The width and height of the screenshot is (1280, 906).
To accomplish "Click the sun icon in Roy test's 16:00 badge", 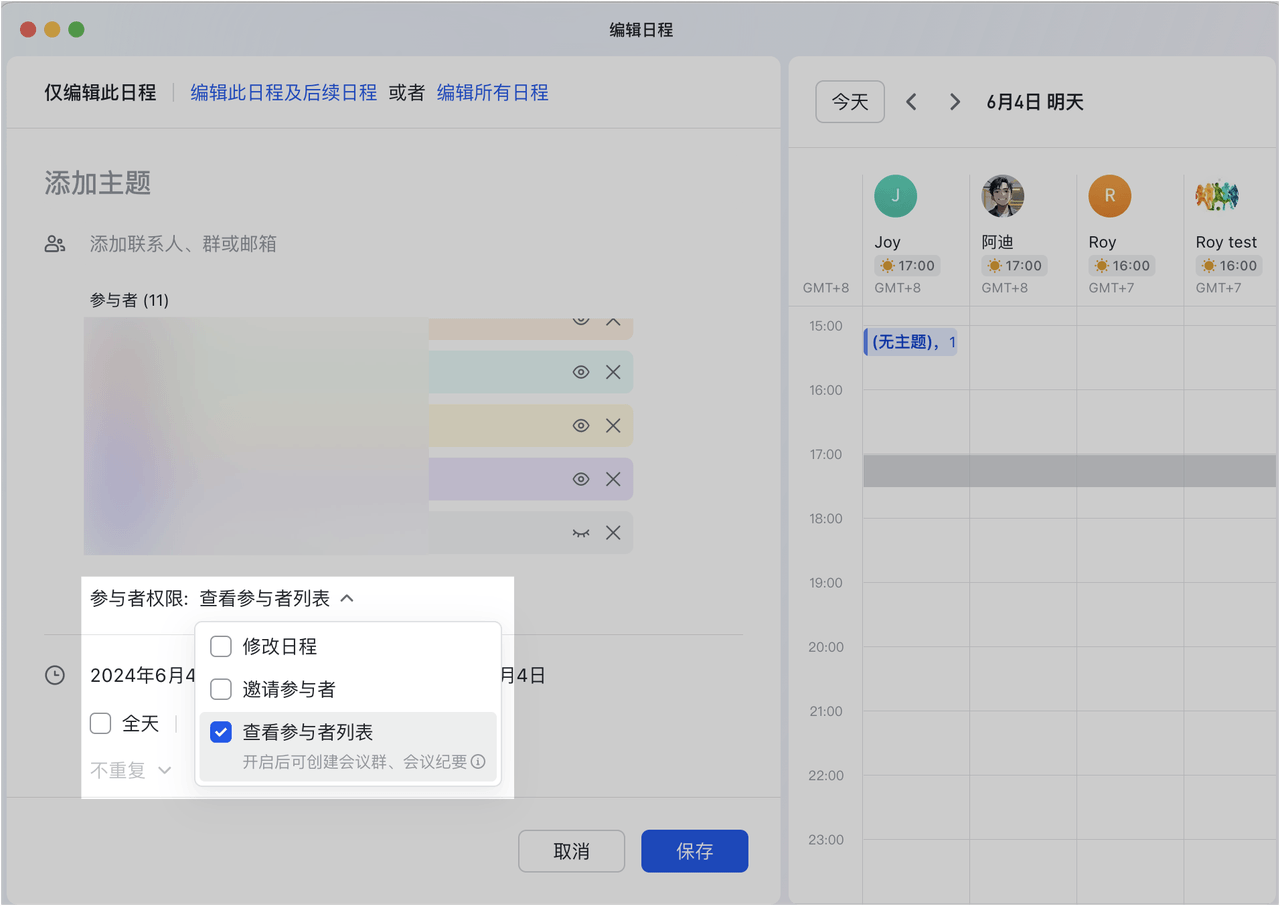I will point(1208,266).
